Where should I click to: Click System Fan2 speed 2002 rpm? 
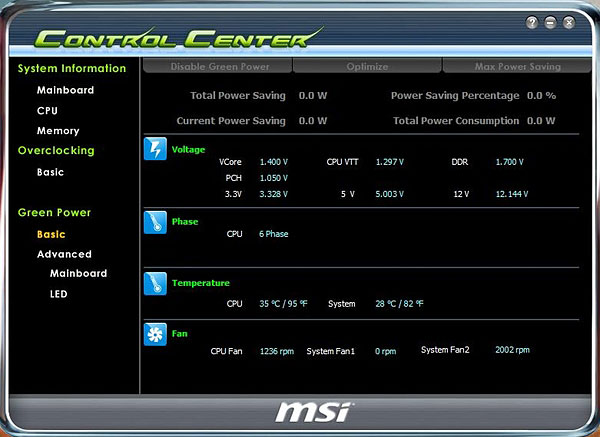[512, 350]
